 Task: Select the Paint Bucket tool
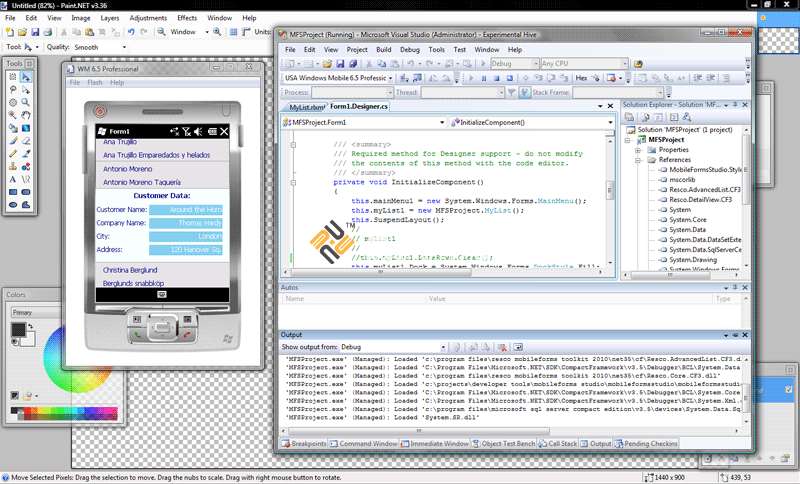pos(12,128)
